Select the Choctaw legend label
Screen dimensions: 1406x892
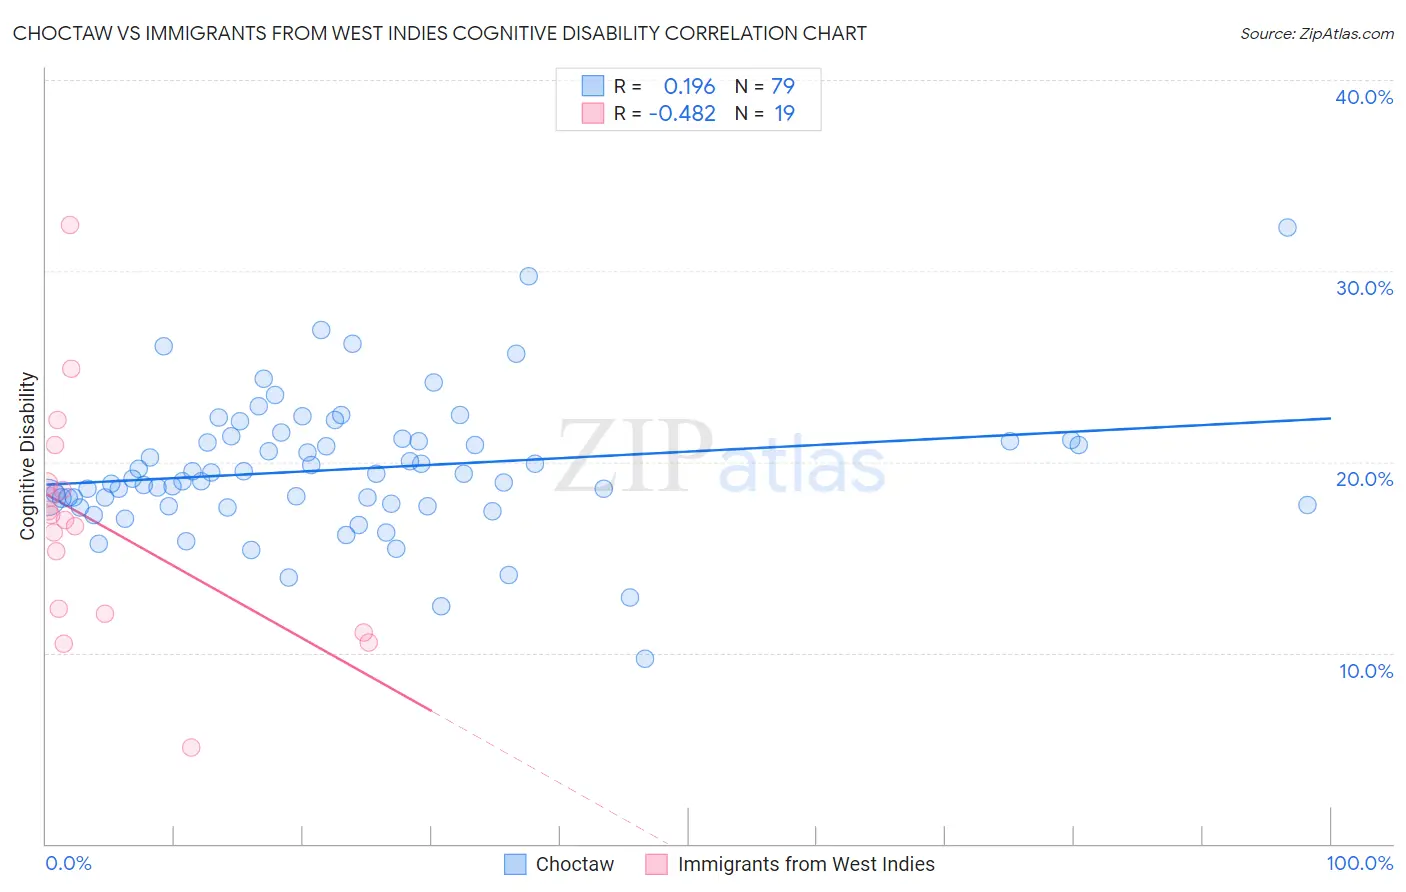click(575, 864)
